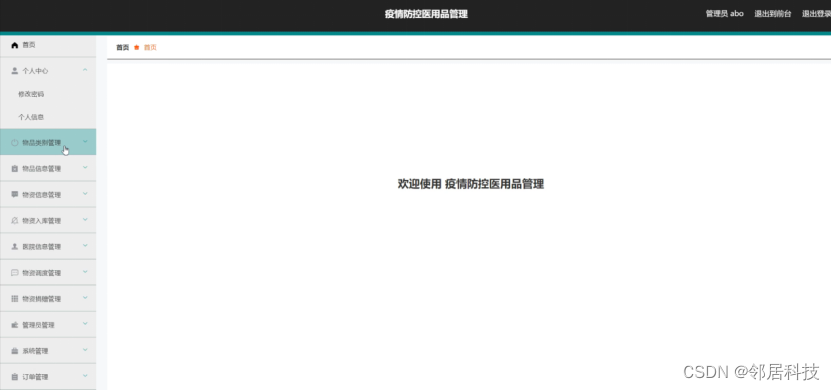Select the 物品信息管理 menu label
The image size is (835, 390).
[42, 169]
